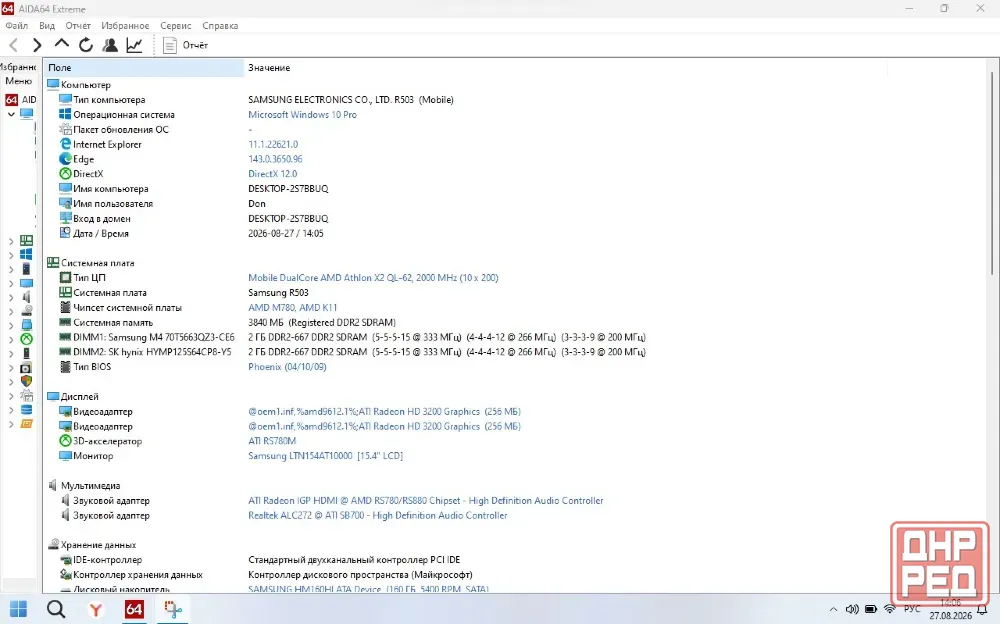Go forward with the toolbar right arrow
Screen dimensions: 1000x624
coord(37,45)
